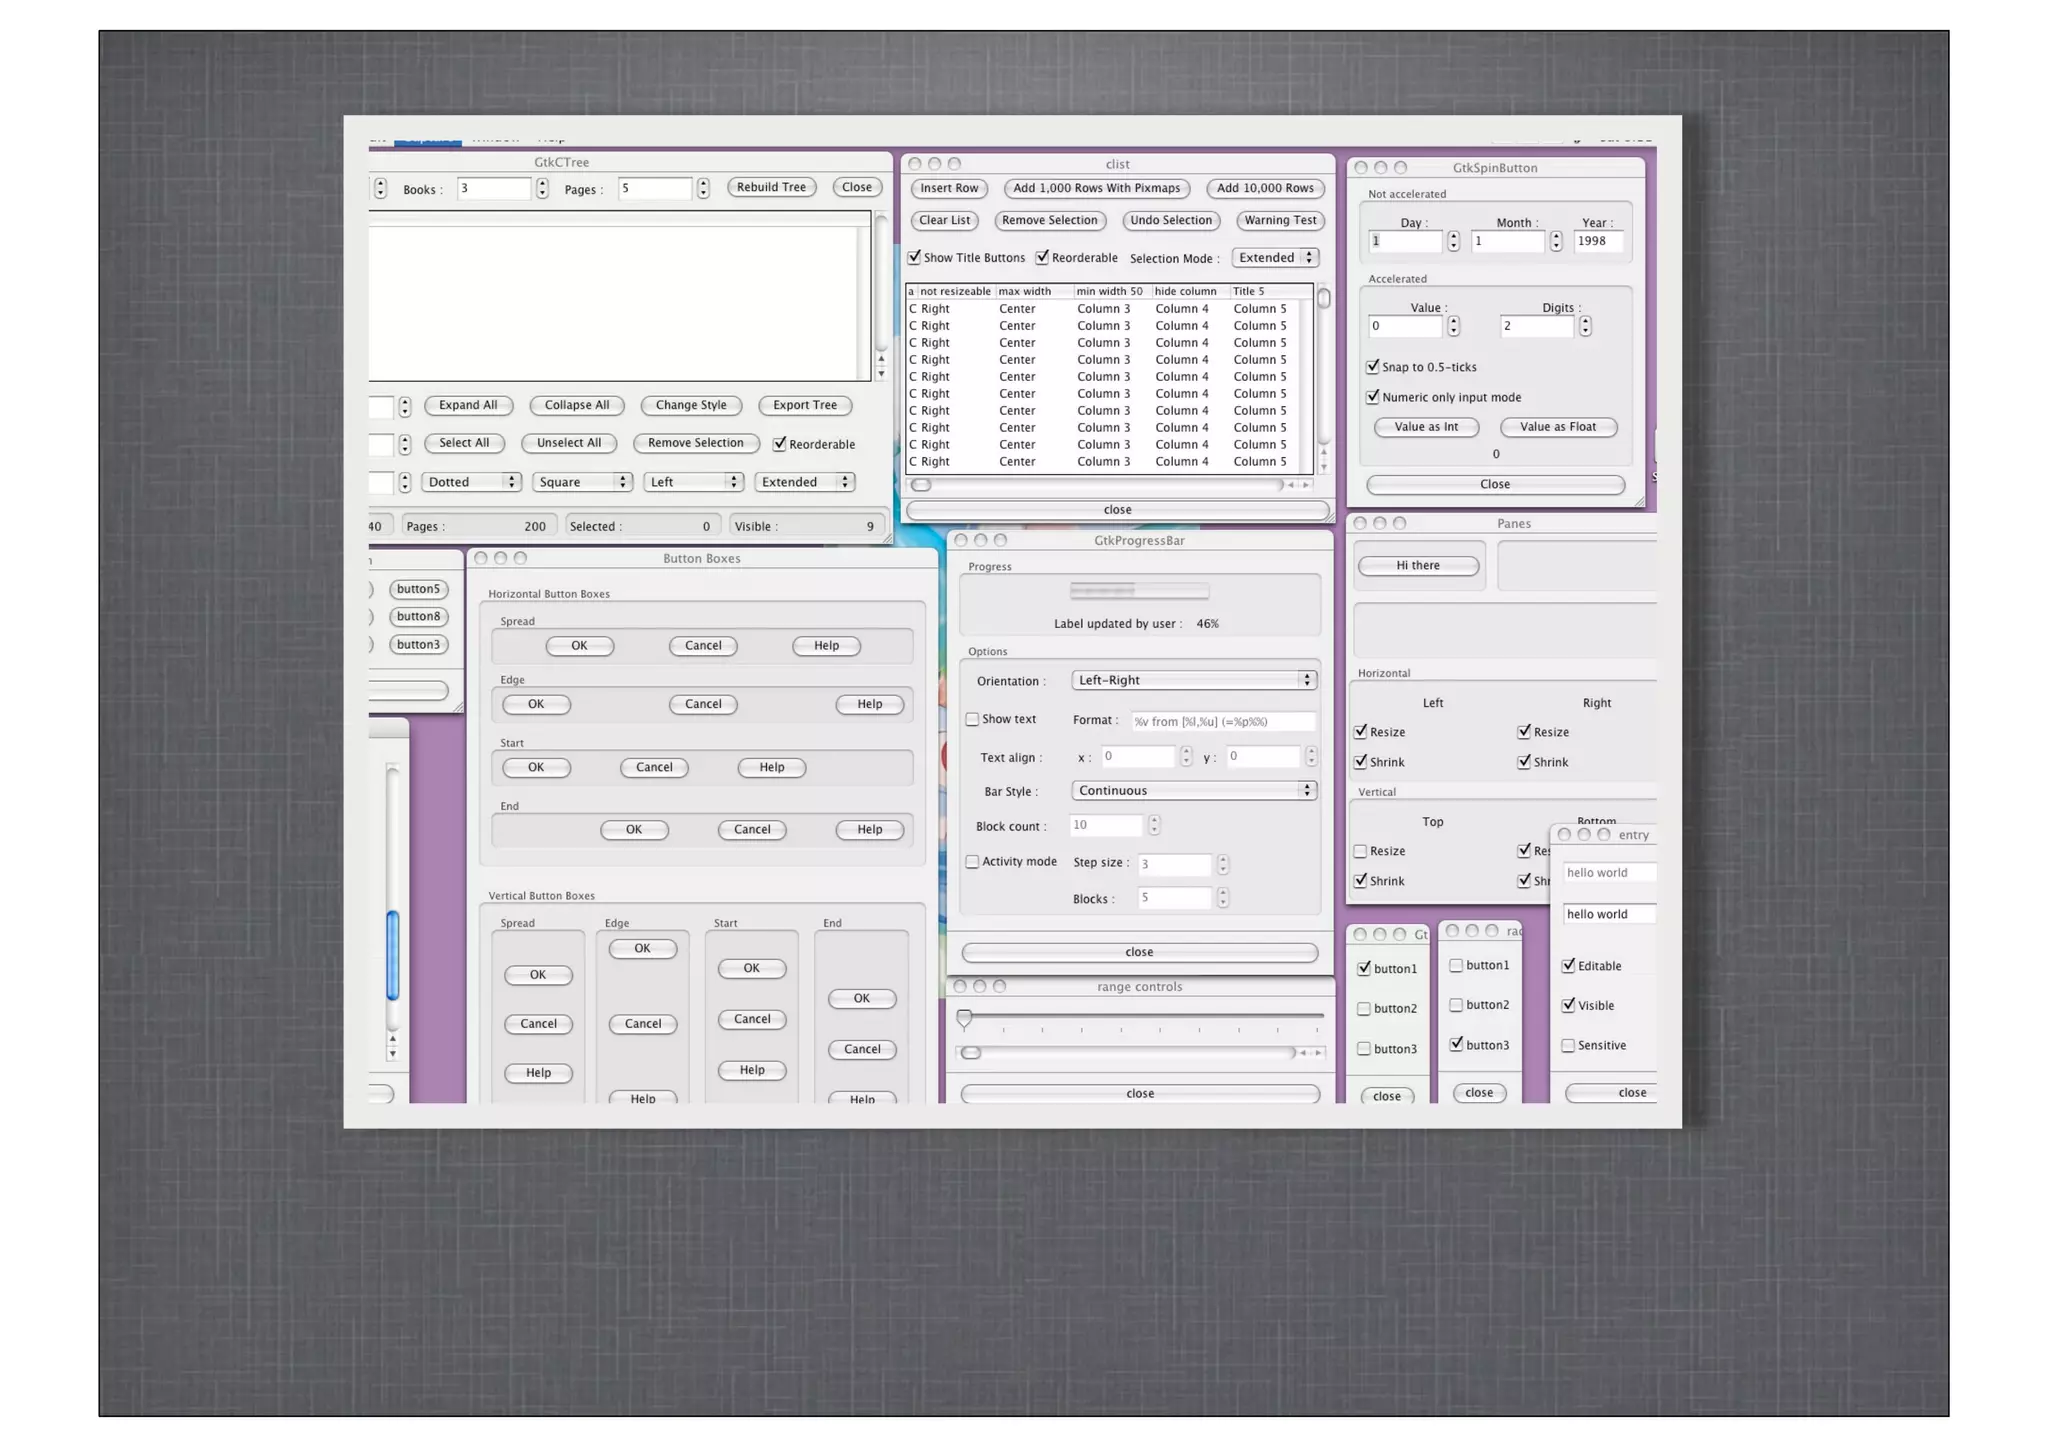
Task: Click the Value as Float button
Action: 1557,427
